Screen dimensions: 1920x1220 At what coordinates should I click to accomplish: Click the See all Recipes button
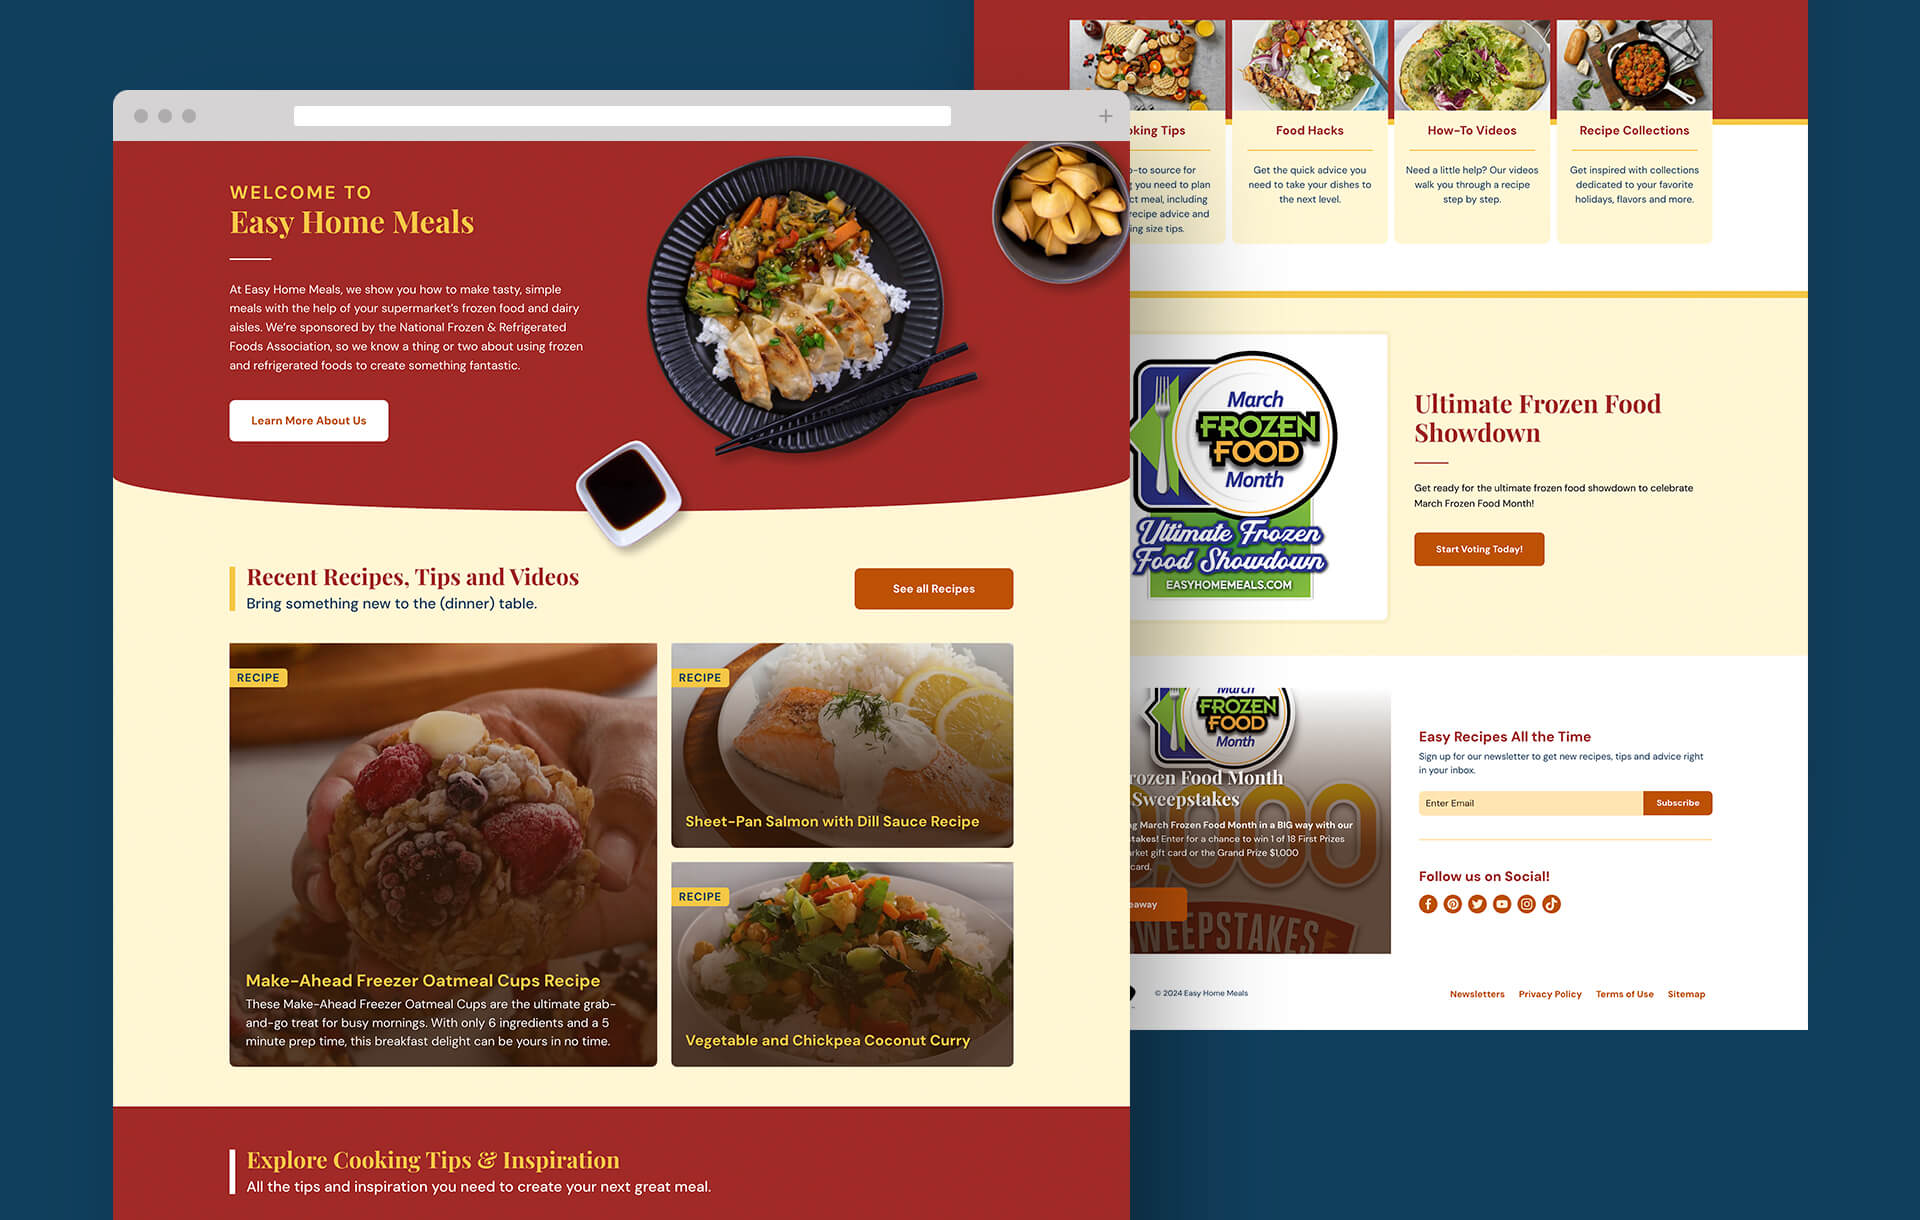[933, 588]
